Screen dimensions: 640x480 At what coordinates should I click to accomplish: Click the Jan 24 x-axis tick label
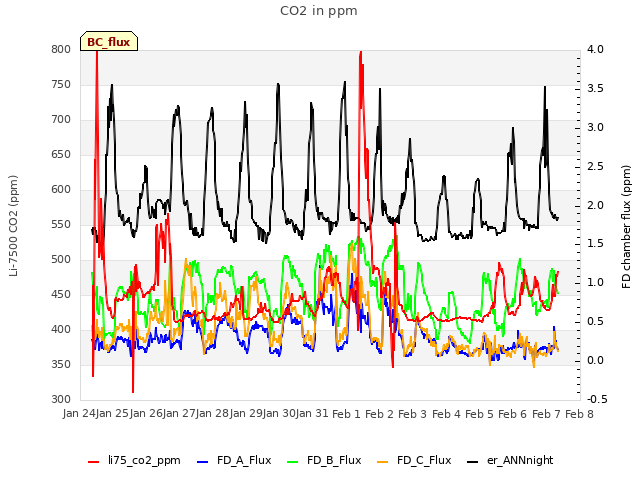(x=79, y=414)
